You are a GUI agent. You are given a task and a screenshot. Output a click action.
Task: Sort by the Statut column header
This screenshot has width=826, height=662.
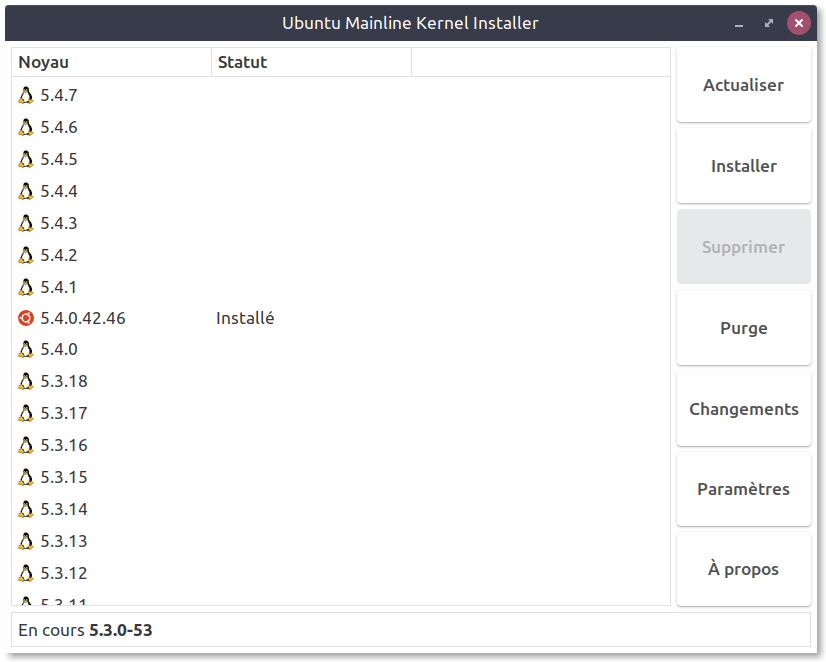coord(311,62)
